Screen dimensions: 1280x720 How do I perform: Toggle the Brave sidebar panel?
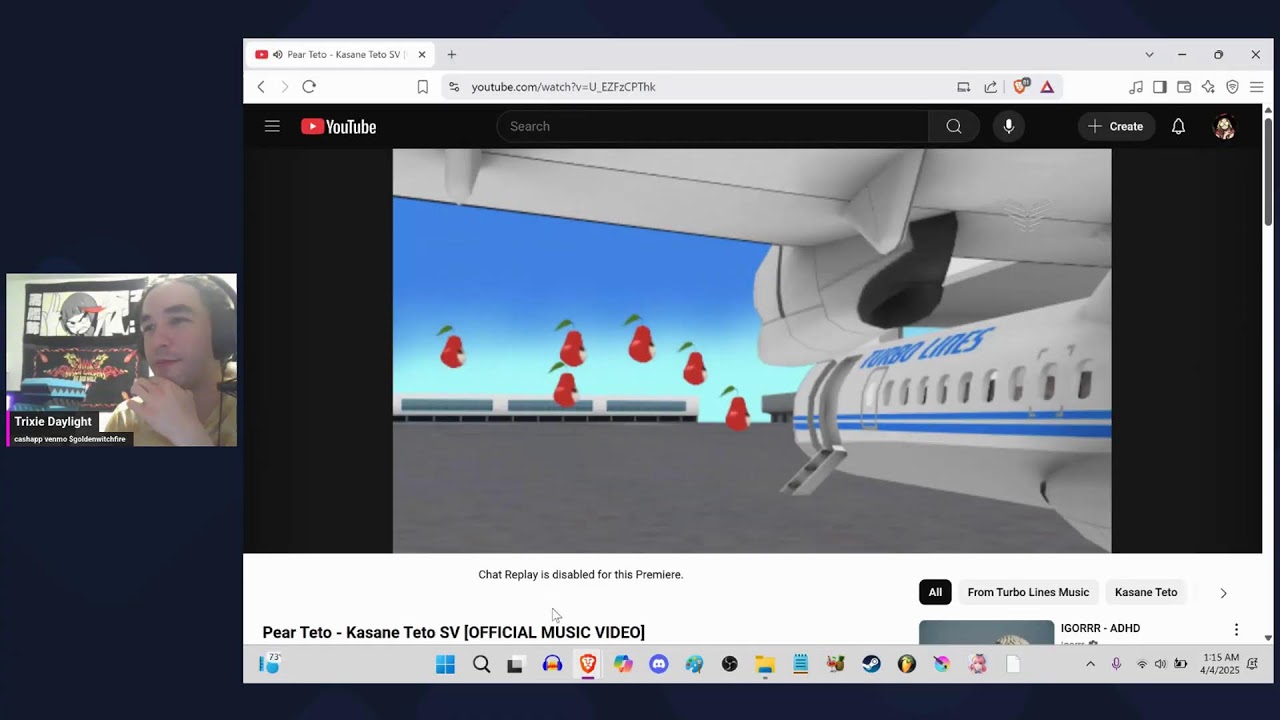click(x=1160, y=87)
